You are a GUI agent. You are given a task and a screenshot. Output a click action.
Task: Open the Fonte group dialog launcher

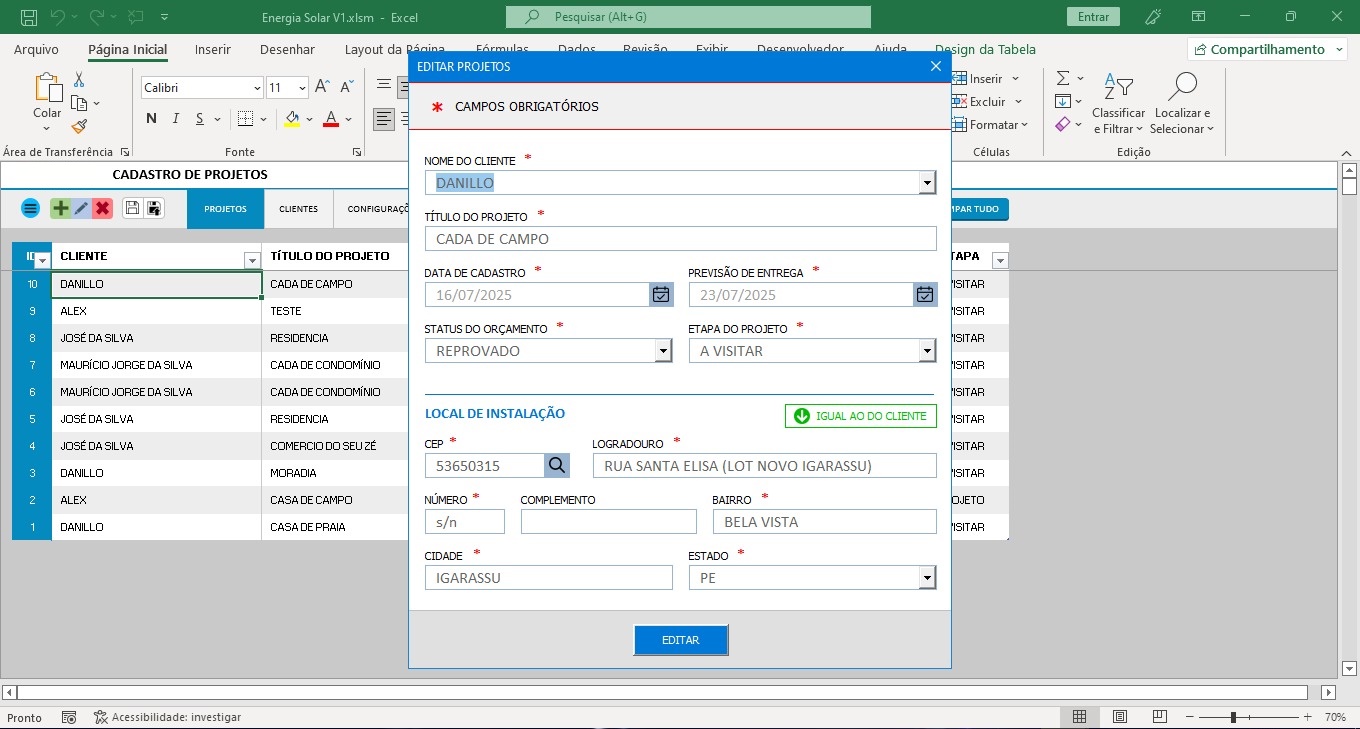357,152
